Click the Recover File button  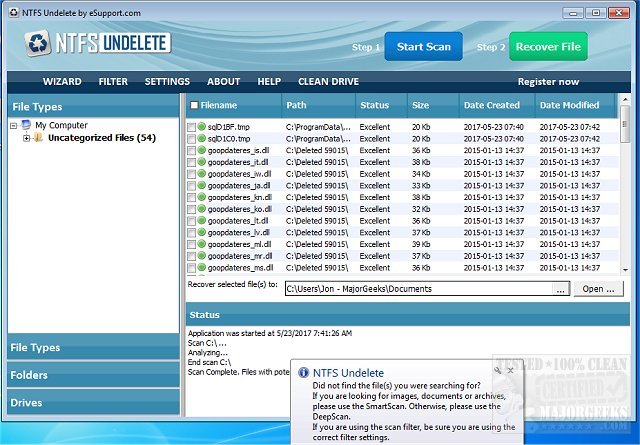tap(548, 47)
